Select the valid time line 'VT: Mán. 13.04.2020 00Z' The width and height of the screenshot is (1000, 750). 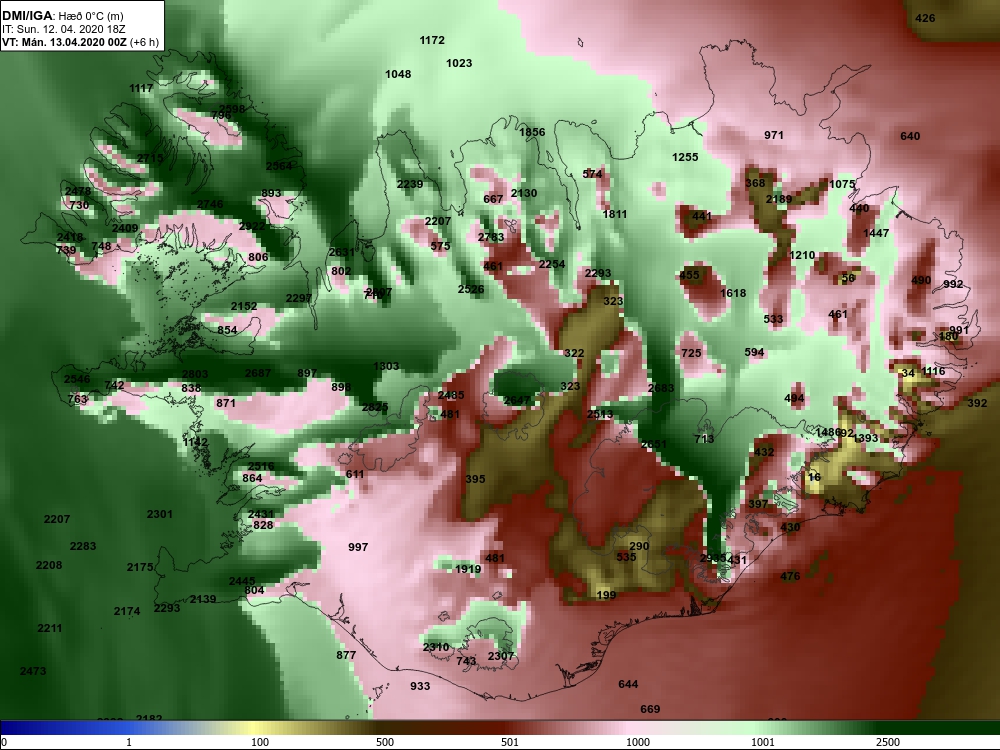(64, 42)
